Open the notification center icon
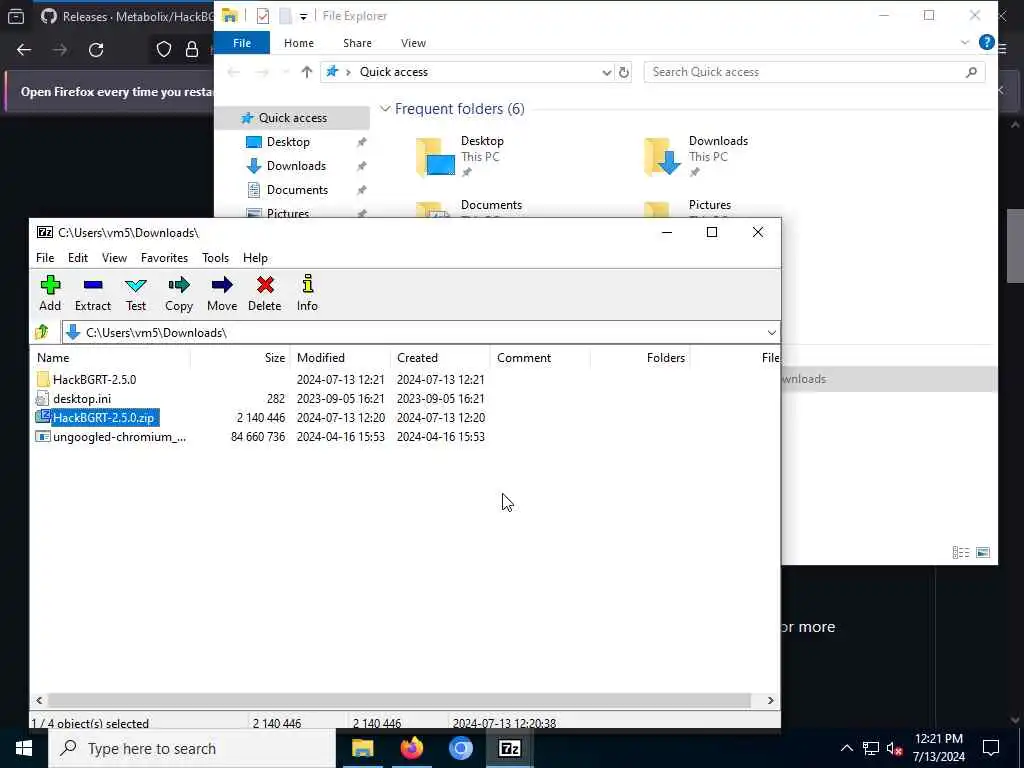 (x=991, y=748)
